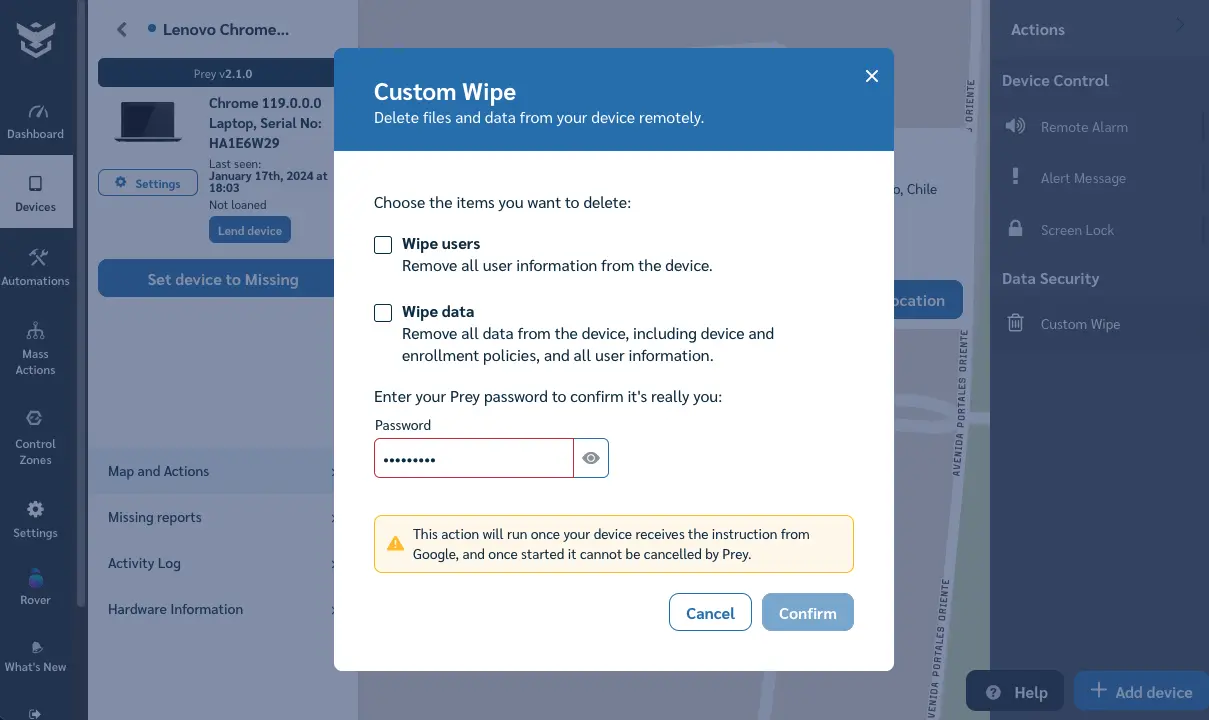Cancel the Custom Wipe dialog
The width and height of the screenshot is (1209, 720).
pos(710,613)
